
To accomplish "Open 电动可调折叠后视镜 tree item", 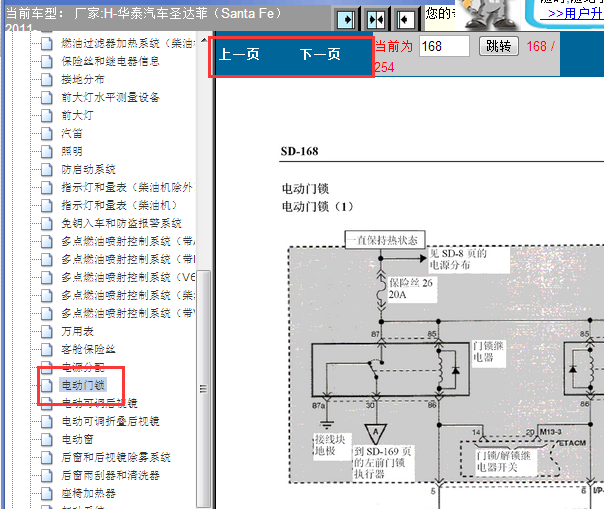I will pos(110,421).
